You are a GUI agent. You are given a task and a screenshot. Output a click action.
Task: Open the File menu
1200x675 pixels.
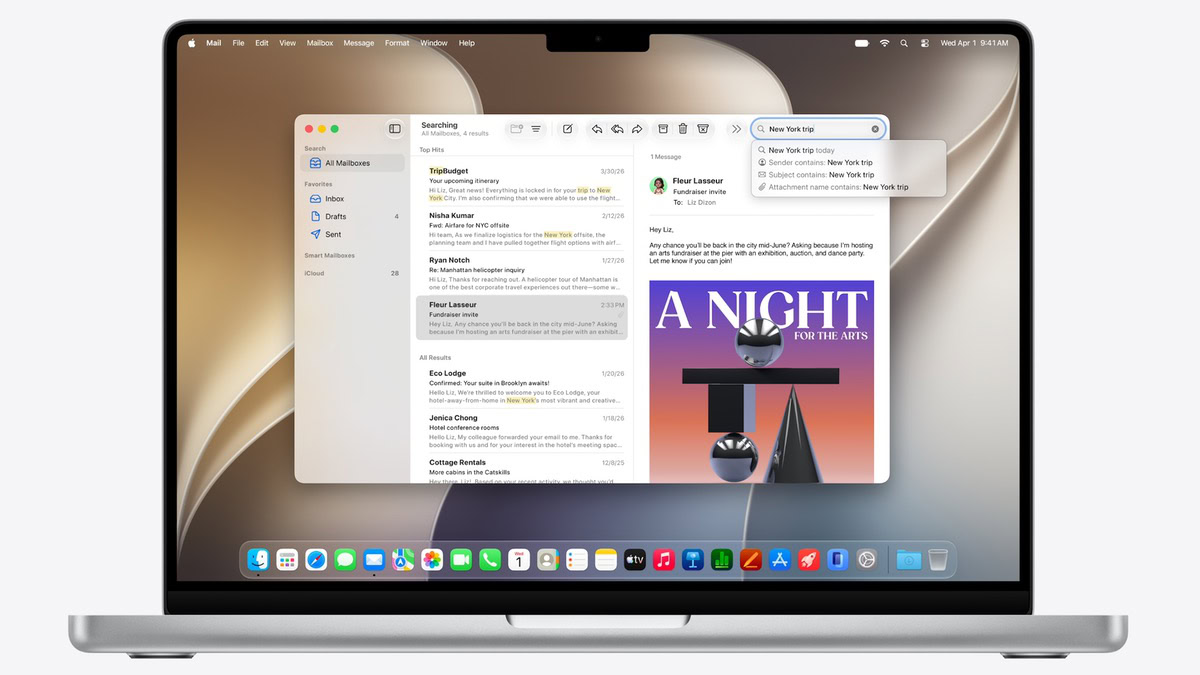pyautogui.click(x=238, y=43)
